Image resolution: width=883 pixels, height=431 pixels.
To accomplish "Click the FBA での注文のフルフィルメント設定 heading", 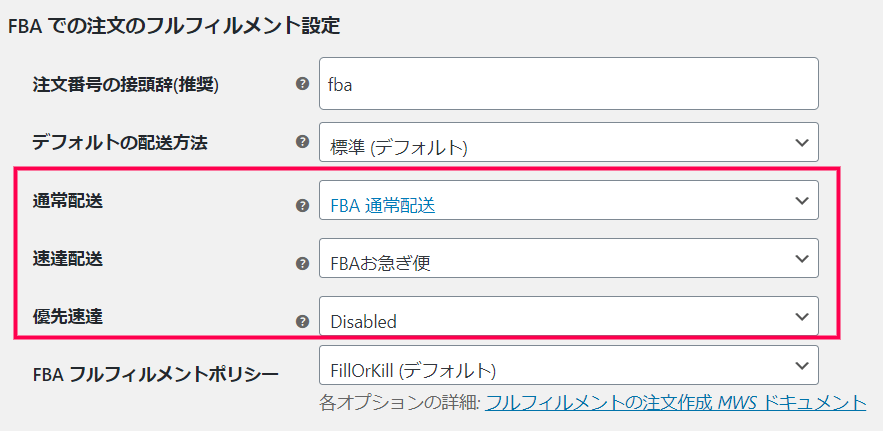I will 173,25.
